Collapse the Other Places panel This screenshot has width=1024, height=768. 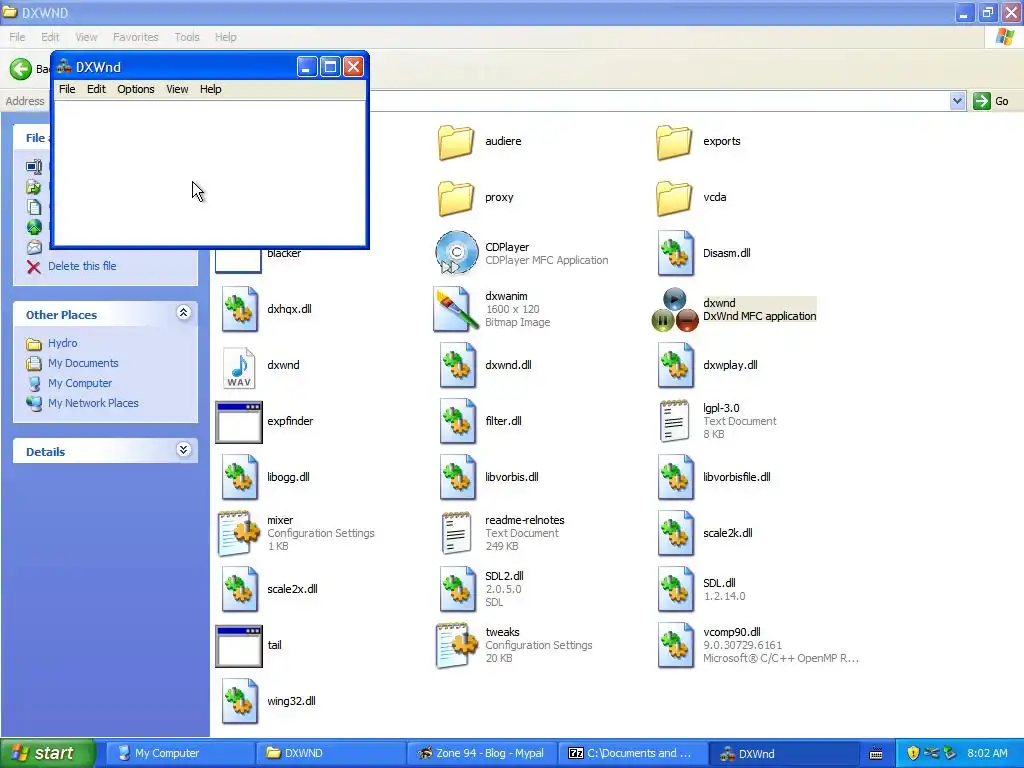pos(184,313)
